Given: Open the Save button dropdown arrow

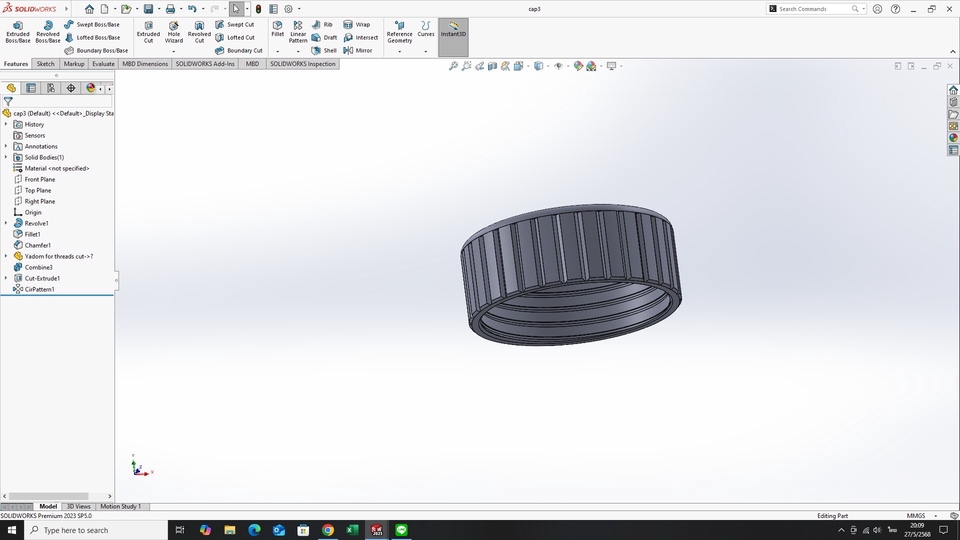Looking at the screenshot, I should [159, 9].
